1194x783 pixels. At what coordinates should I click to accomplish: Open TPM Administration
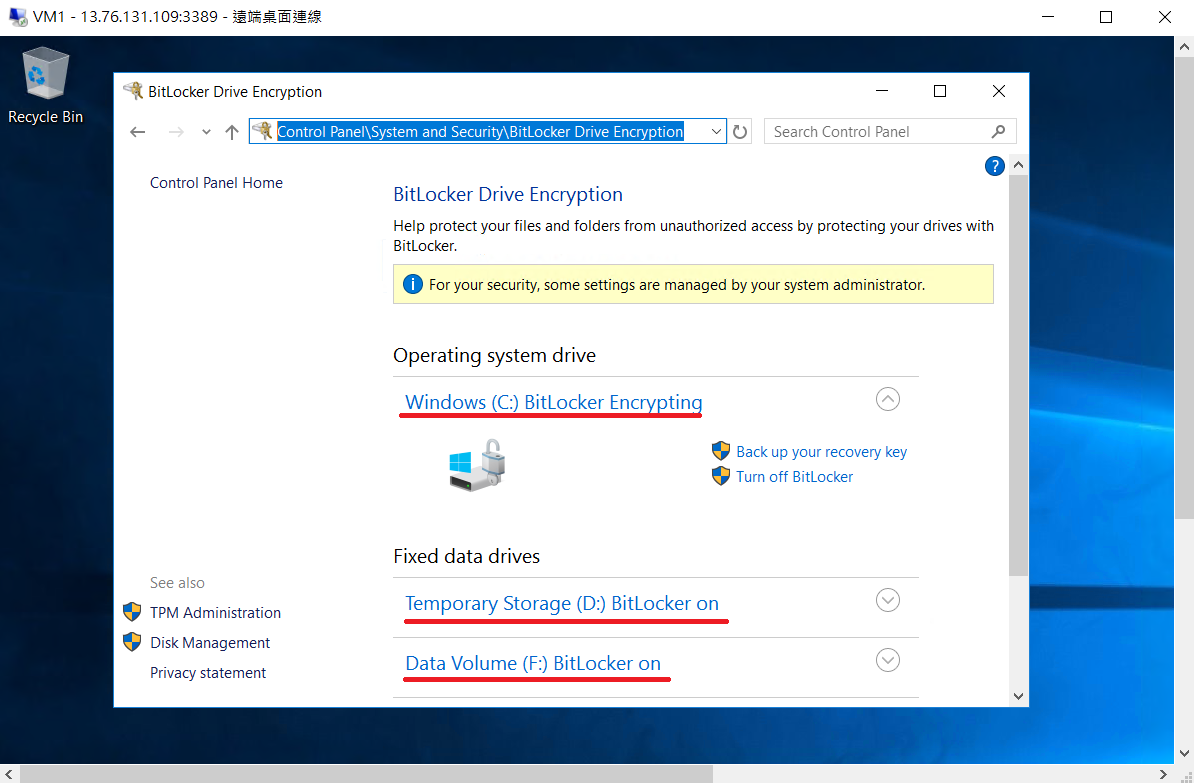(x=215, y=612)
